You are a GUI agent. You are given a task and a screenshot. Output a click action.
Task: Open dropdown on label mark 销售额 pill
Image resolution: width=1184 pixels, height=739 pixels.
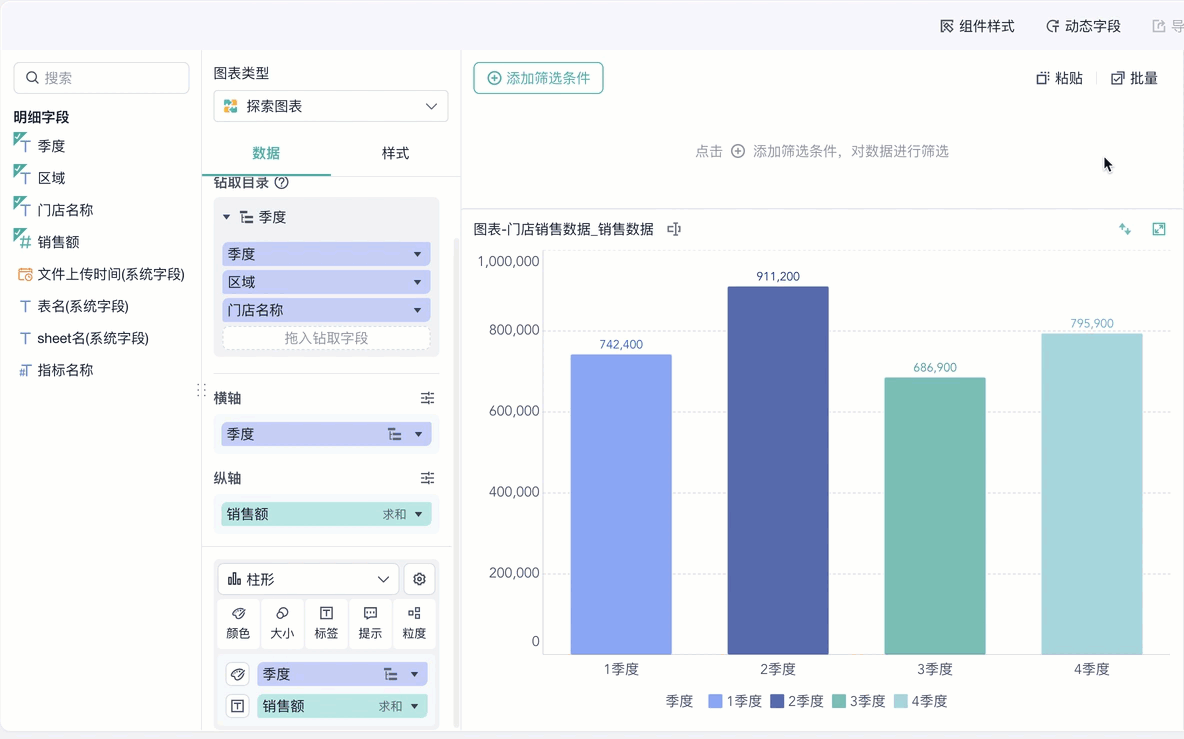point(415,706)
